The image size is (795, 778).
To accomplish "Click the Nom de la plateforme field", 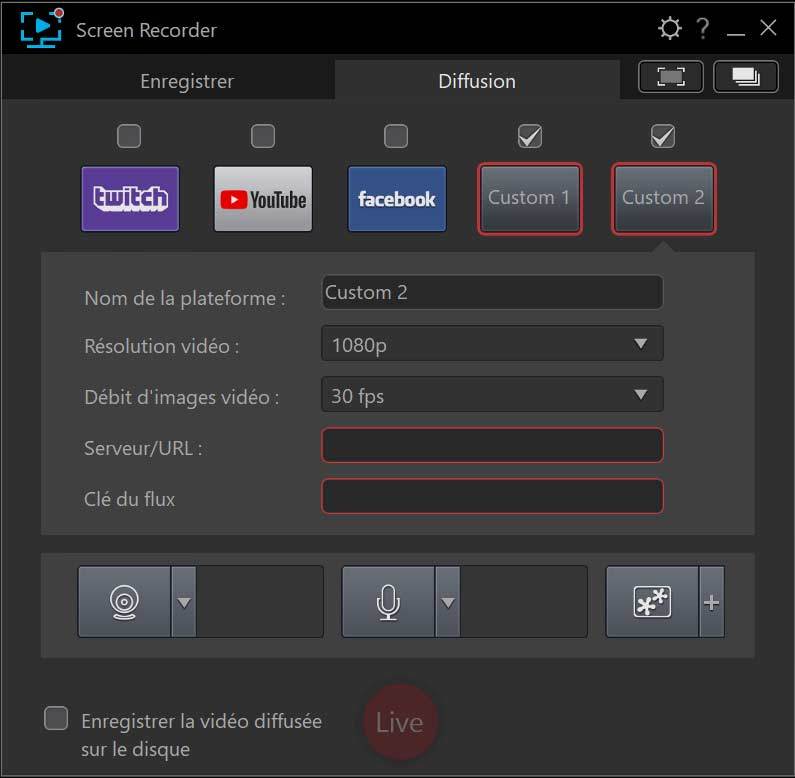I will (492, 292).
